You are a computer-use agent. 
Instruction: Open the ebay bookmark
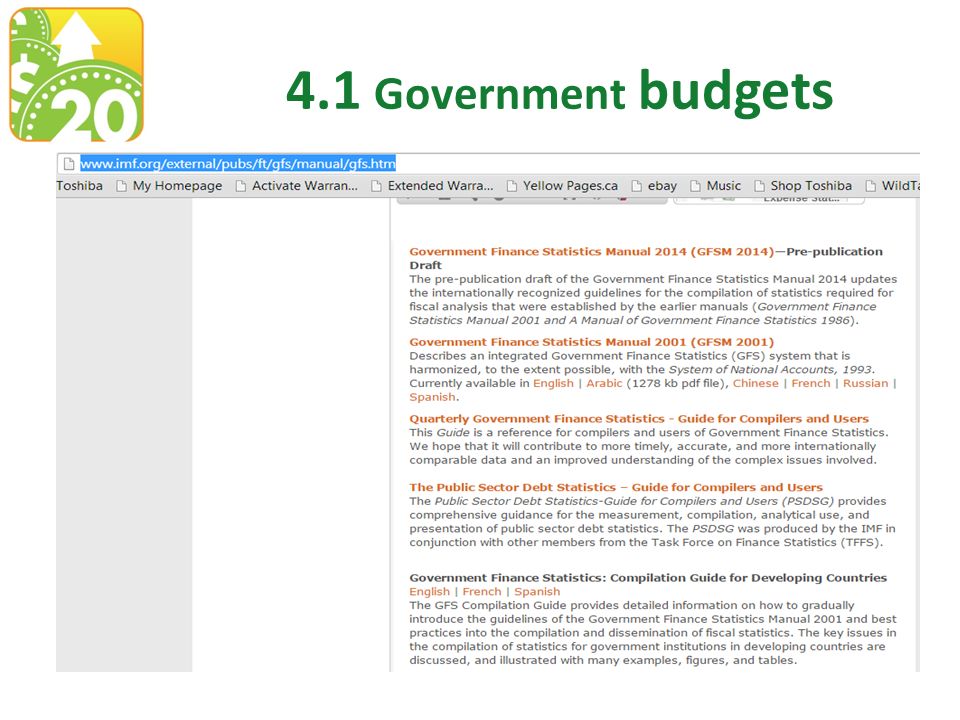[x=662, y=186]
